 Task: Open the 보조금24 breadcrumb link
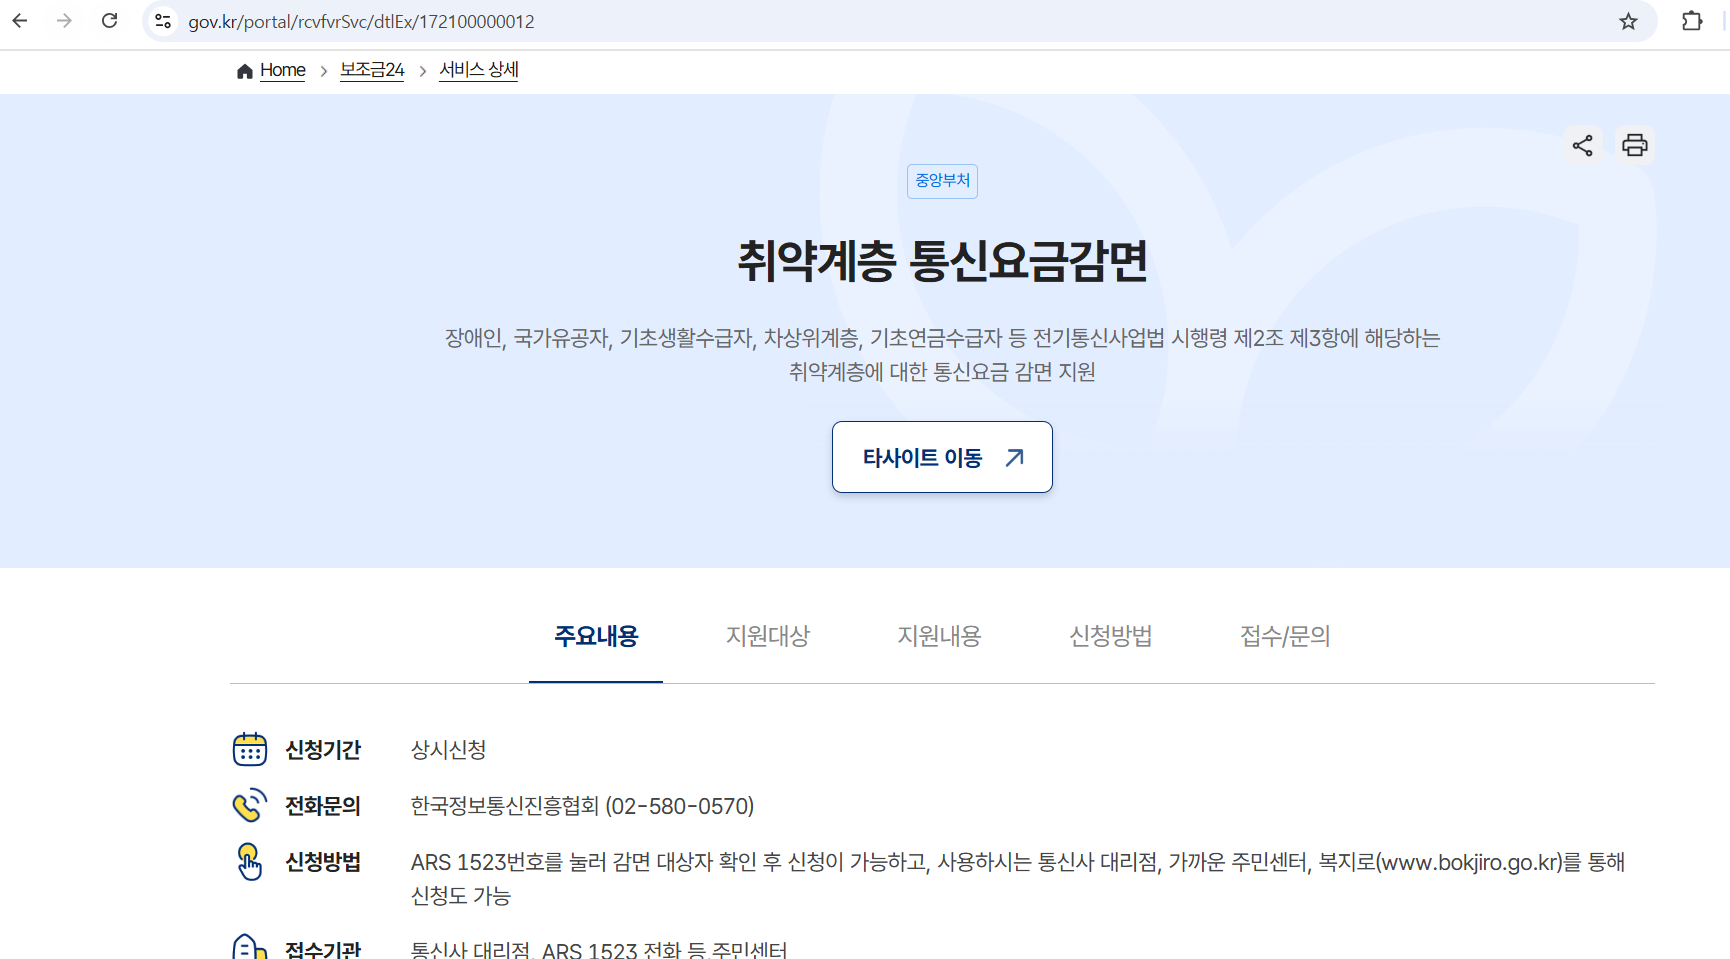371,70
